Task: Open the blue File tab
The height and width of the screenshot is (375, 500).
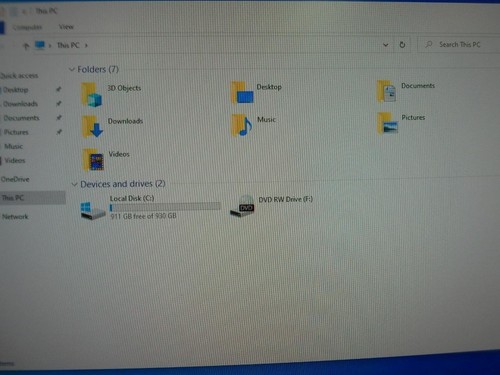Action: coord(2,28)
